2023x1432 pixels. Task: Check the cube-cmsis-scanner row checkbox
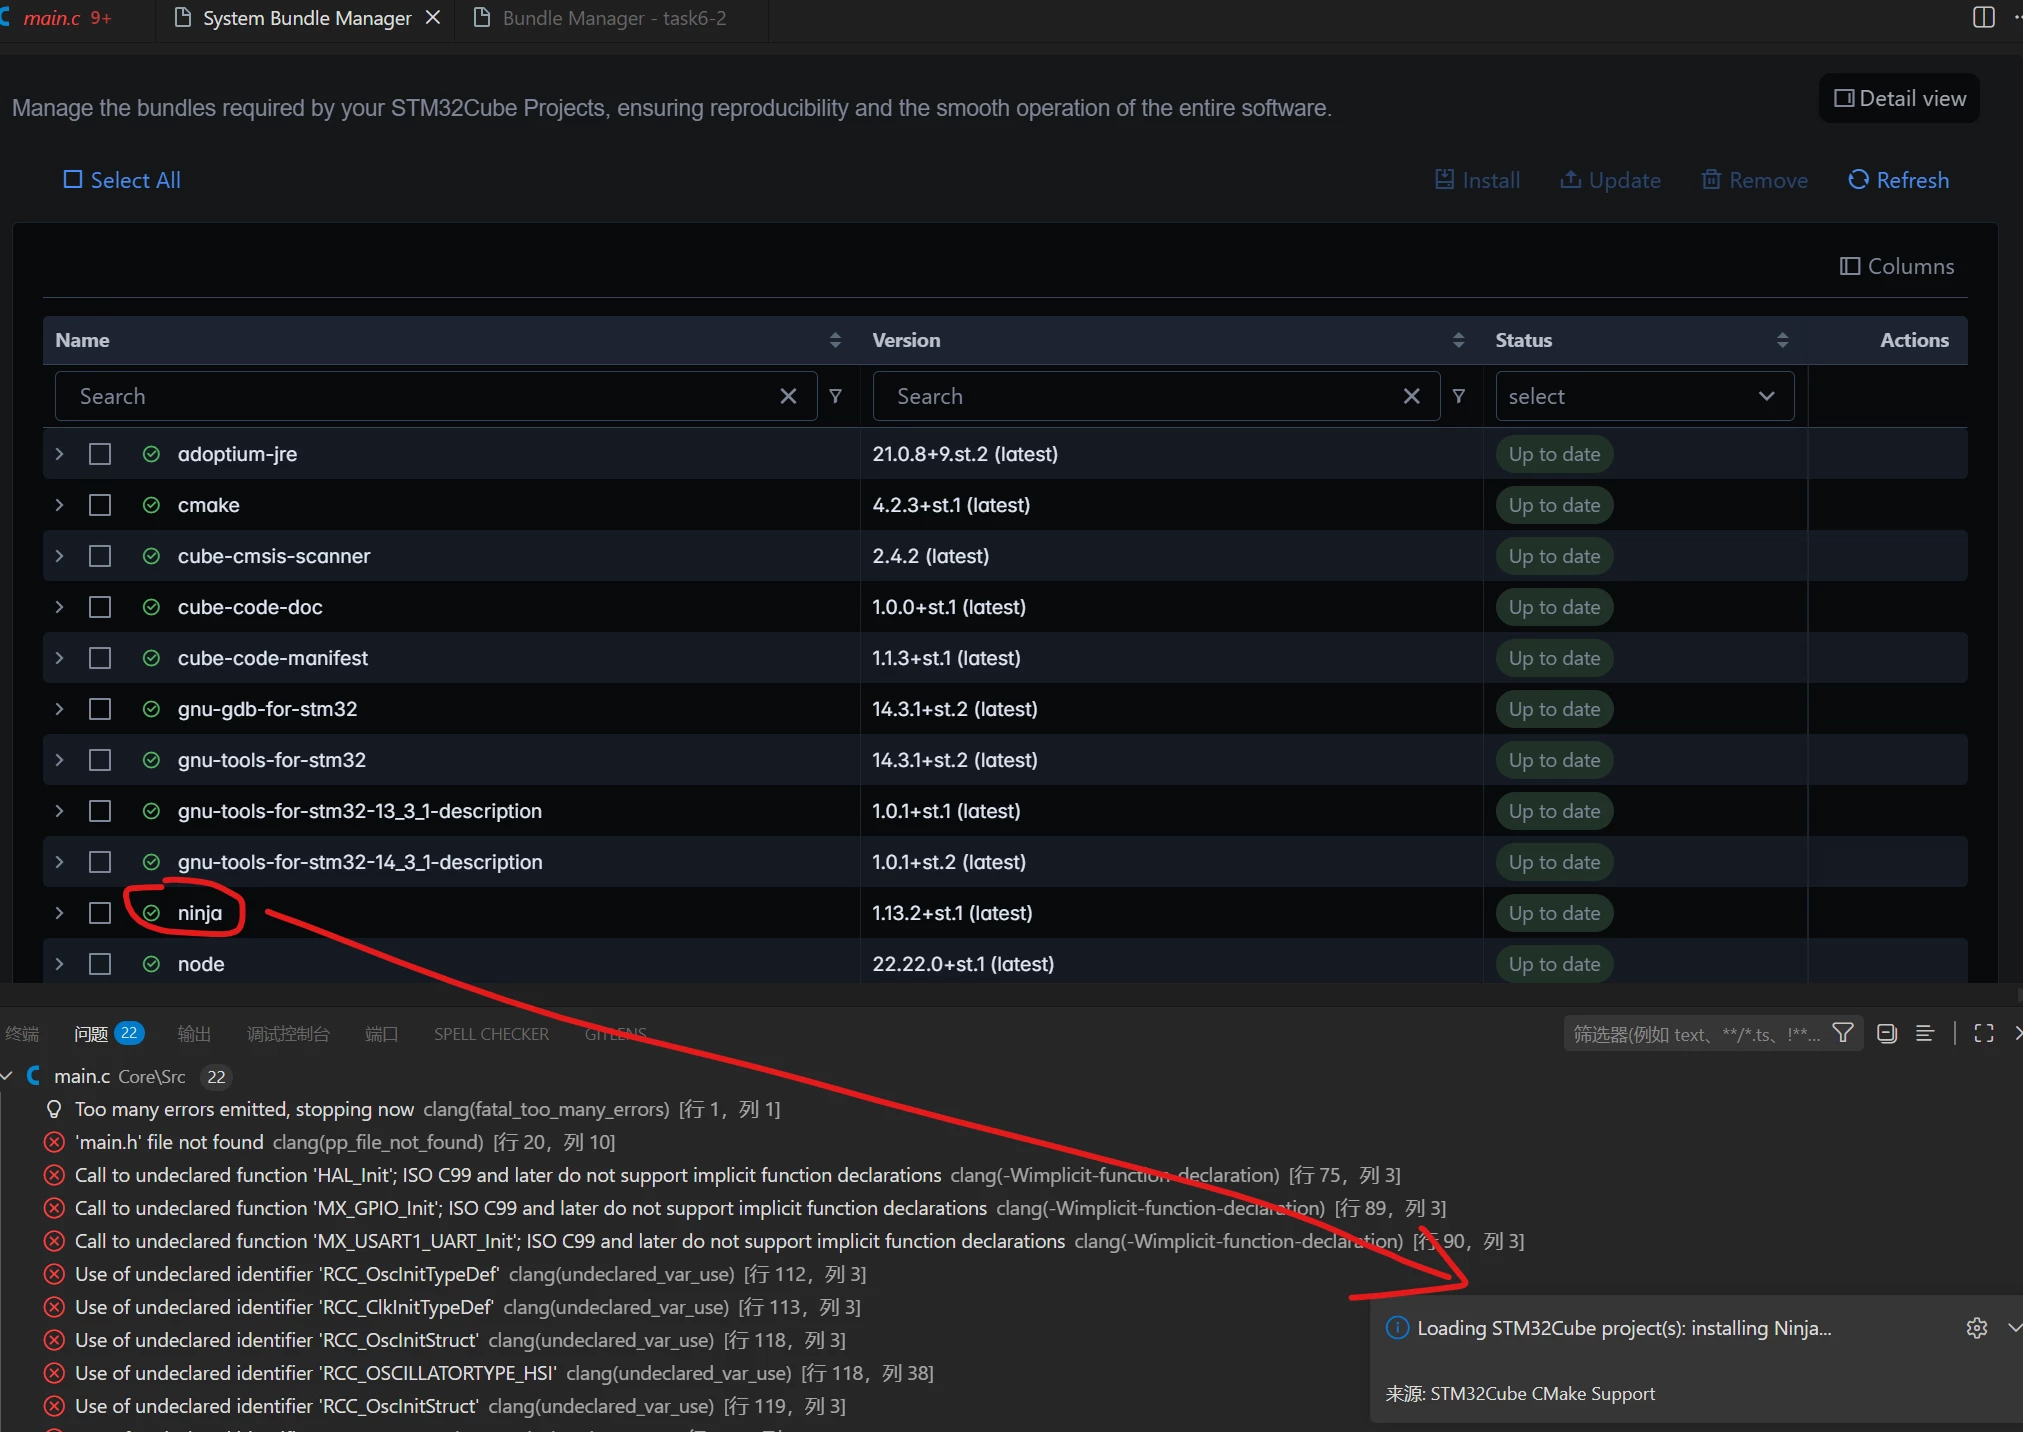tap(100, 556)
